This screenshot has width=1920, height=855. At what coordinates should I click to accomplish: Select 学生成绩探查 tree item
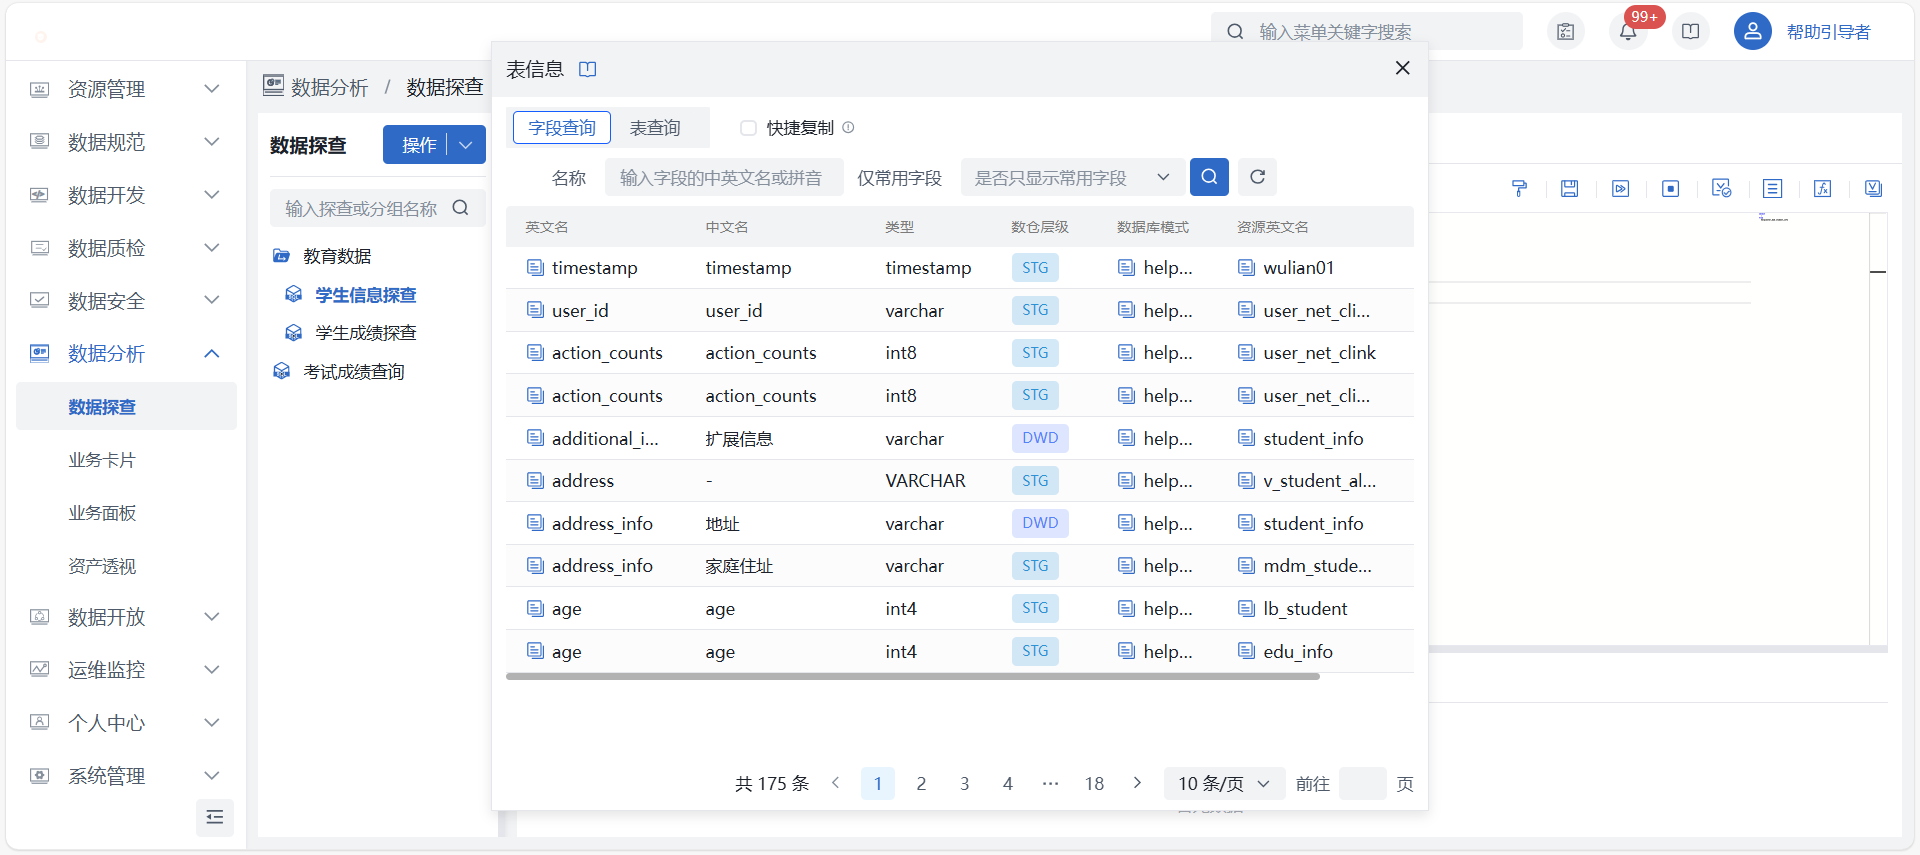tap(366, 333)
